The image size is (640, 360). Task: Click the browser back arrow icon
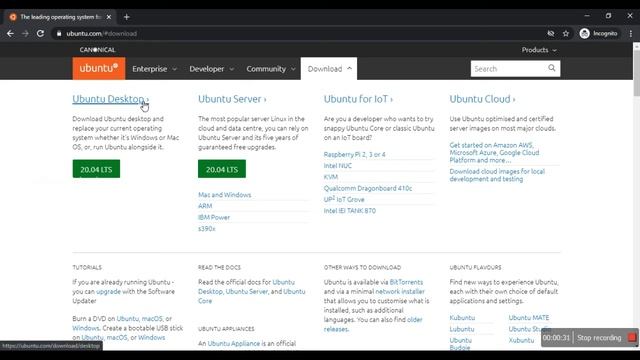point(10,33)
